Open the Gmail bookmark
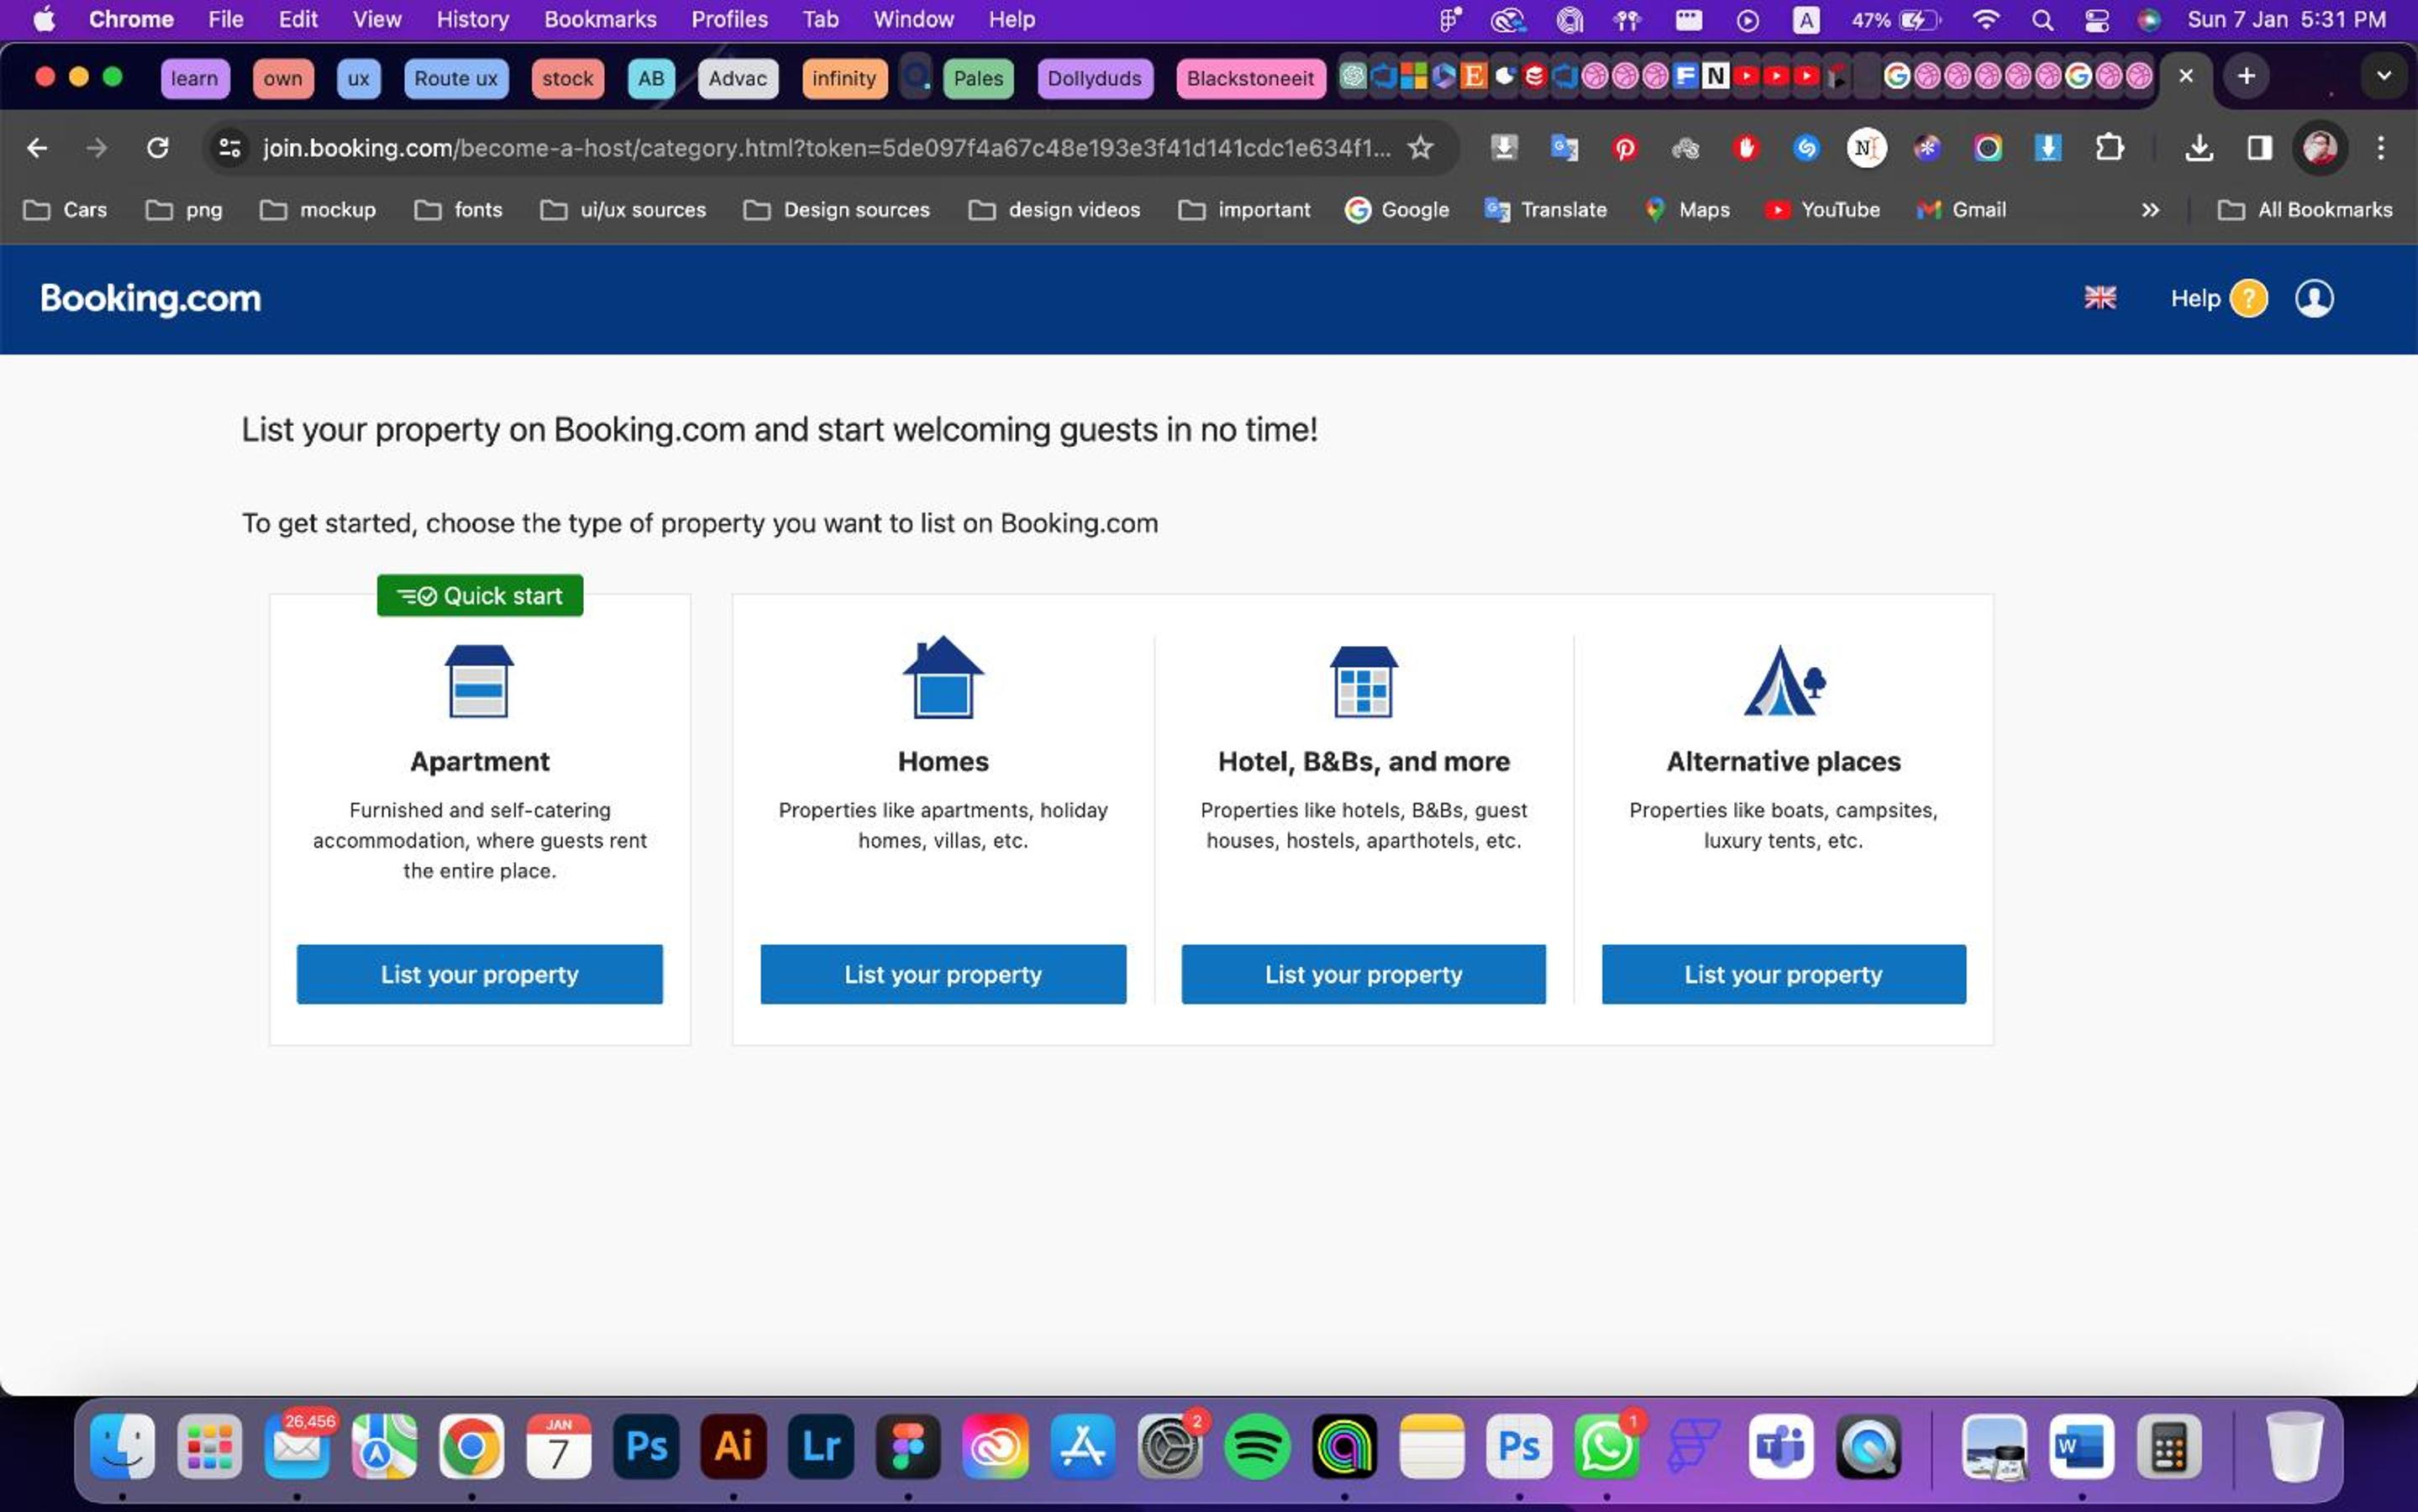This screenshot has height=1512, width=2418. [1961, 210]
